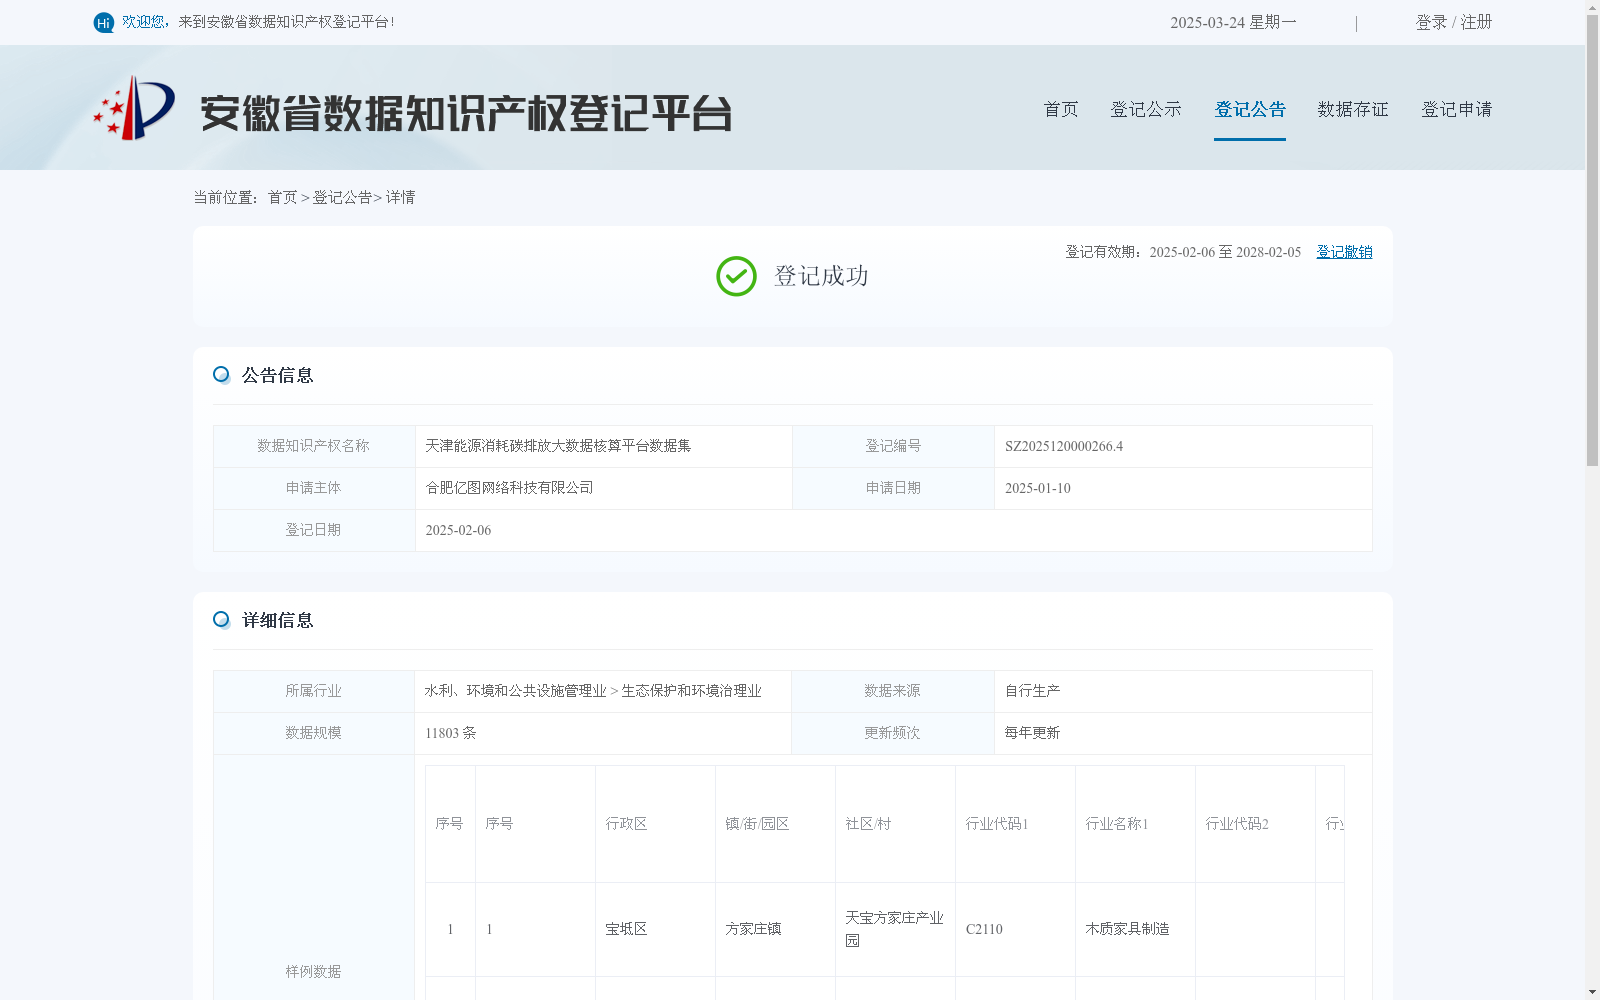Image resolution: width=1600 pixels, height=1000 pixels.
Task: Click 登记公告 in the breadcrumb path
Action: pyautogui.click(x=342, y=198)
